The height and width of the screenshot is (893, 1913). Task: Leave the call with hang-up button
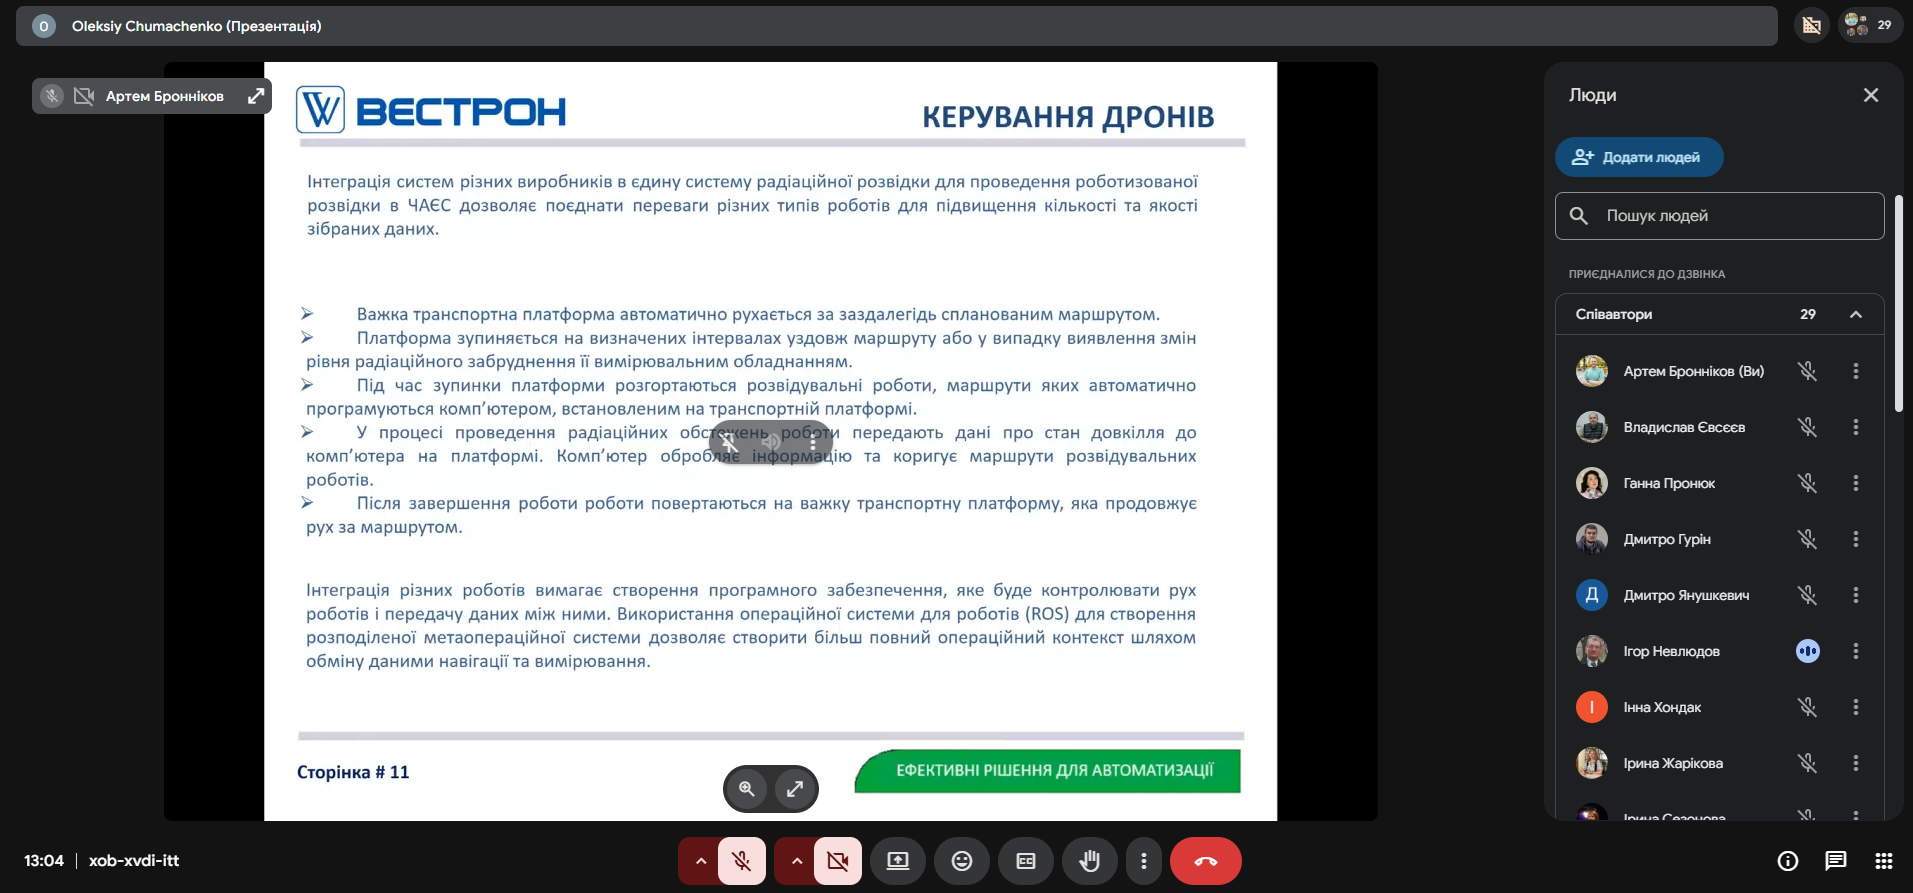click(x=1205, y=861)
